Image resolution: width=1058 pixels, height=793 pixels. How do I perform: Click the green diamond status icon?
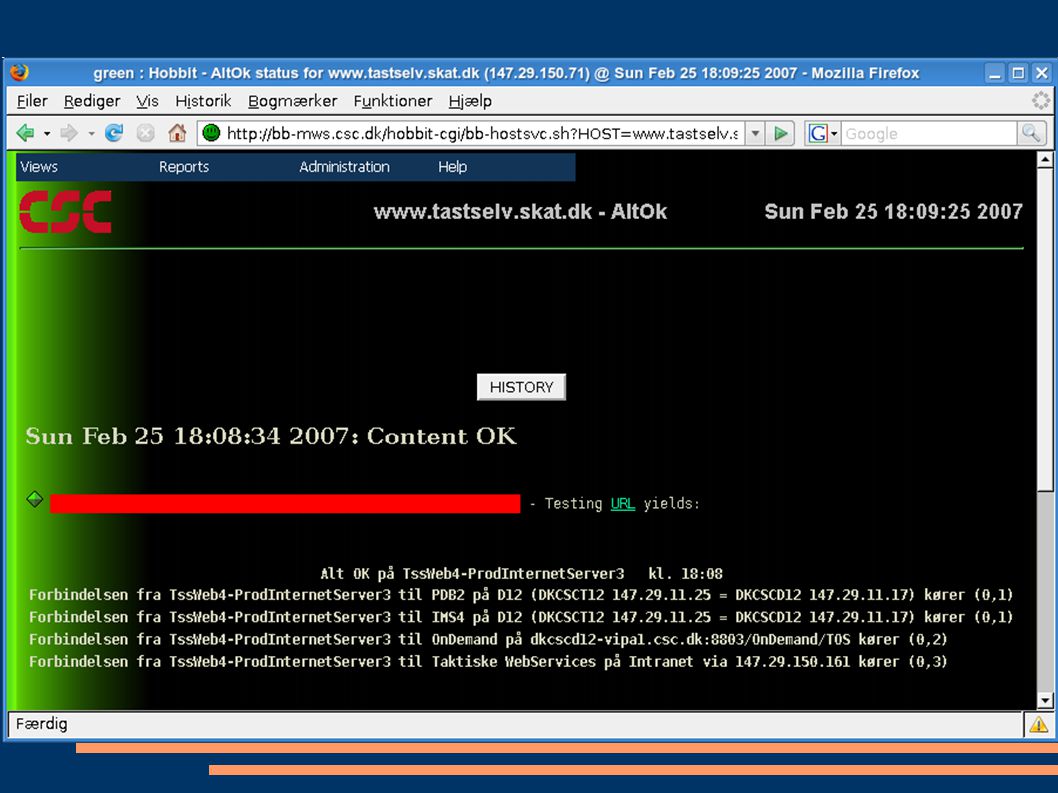[x=34, y=499]
